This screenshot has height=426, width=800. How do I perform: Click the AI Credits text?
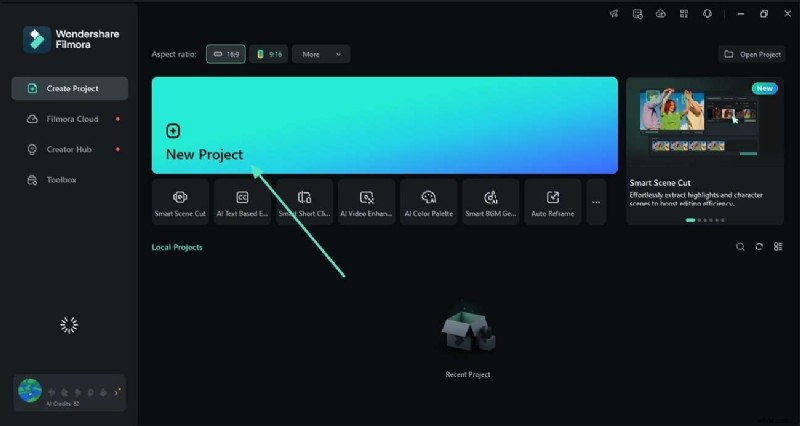coord(64,404)
